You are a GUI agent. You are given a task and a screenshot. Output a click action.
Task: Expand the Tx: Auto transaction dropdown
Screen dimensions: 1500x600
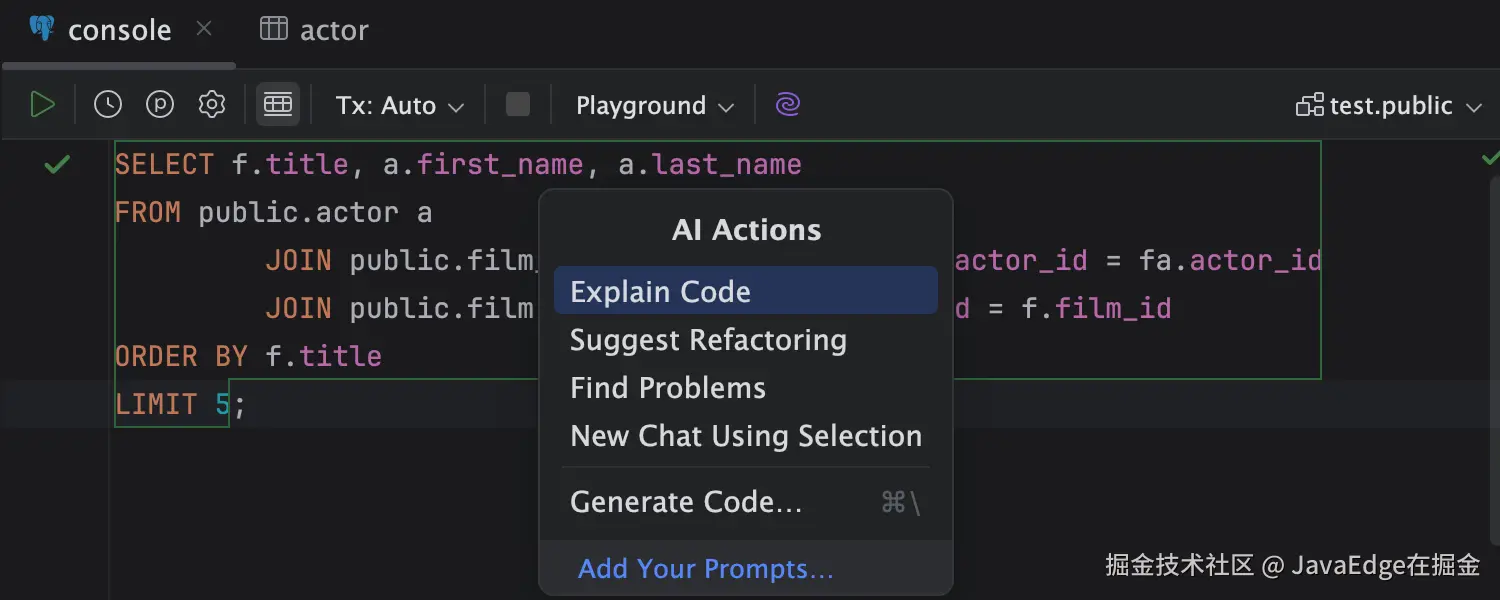(x=400, y=106)
